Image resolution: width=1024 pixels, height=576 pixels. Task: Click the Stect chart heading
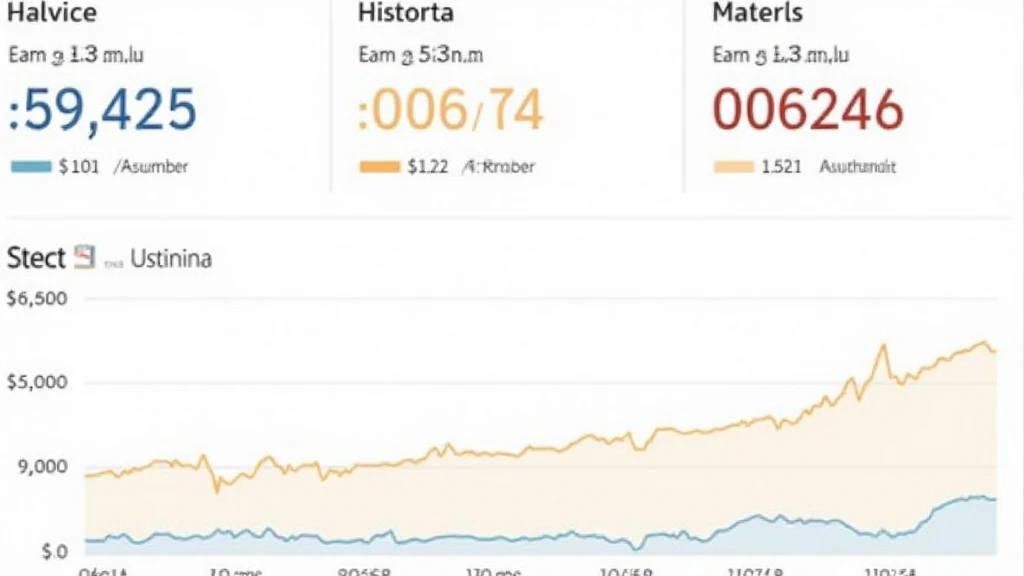[x=35, y=258]
